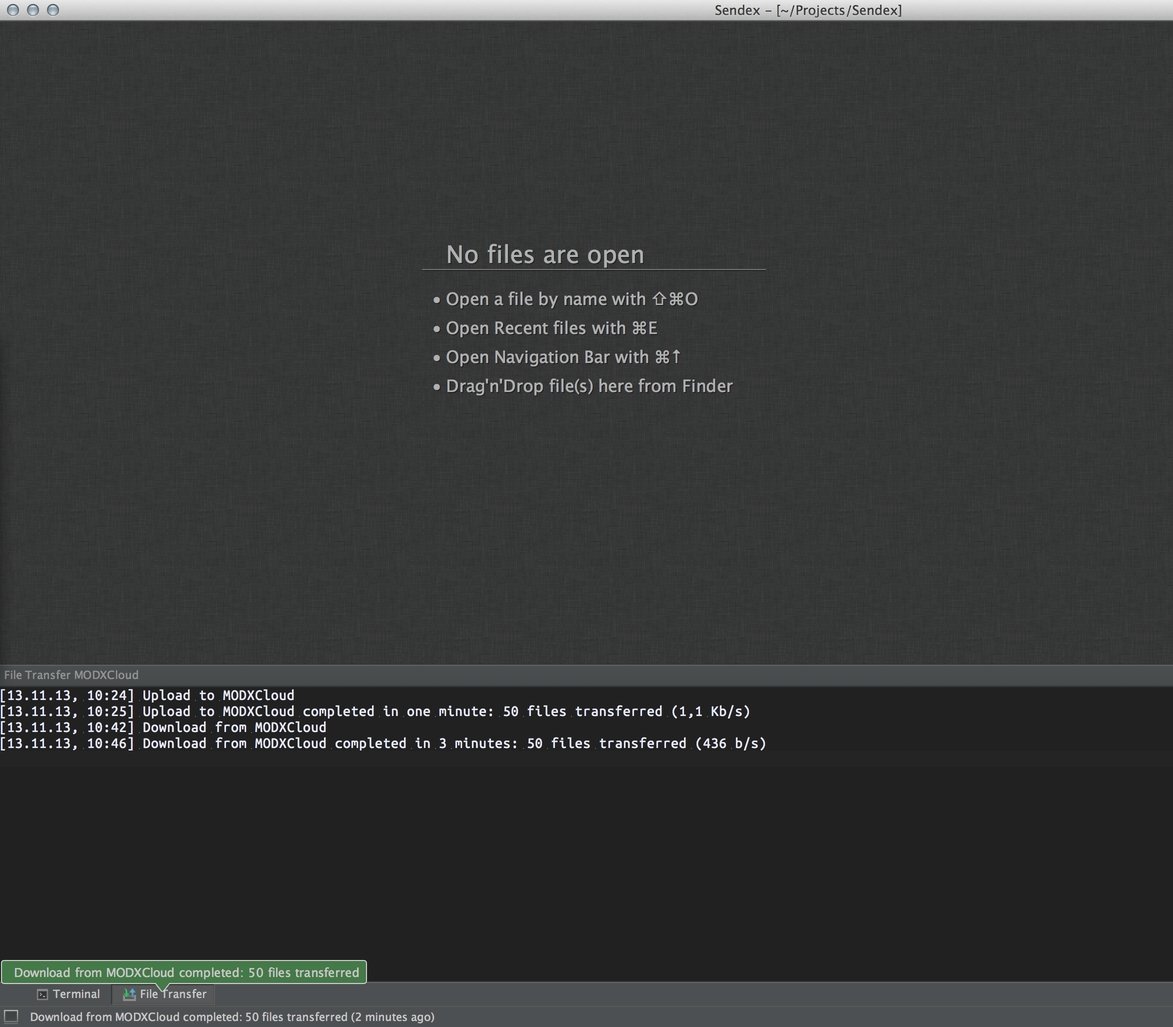Image resolution: width=1173 pixels, height=1027 pixels.
Task: Click the File Transfer arrows icon
Action: (129, 994)
